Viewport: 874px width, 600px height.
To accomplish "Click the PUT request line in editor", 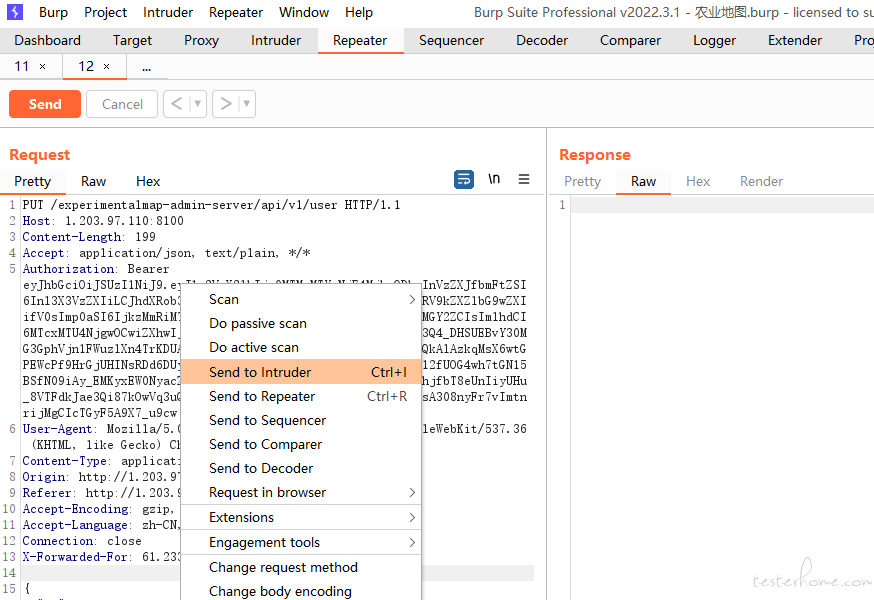I will (211, 205).
